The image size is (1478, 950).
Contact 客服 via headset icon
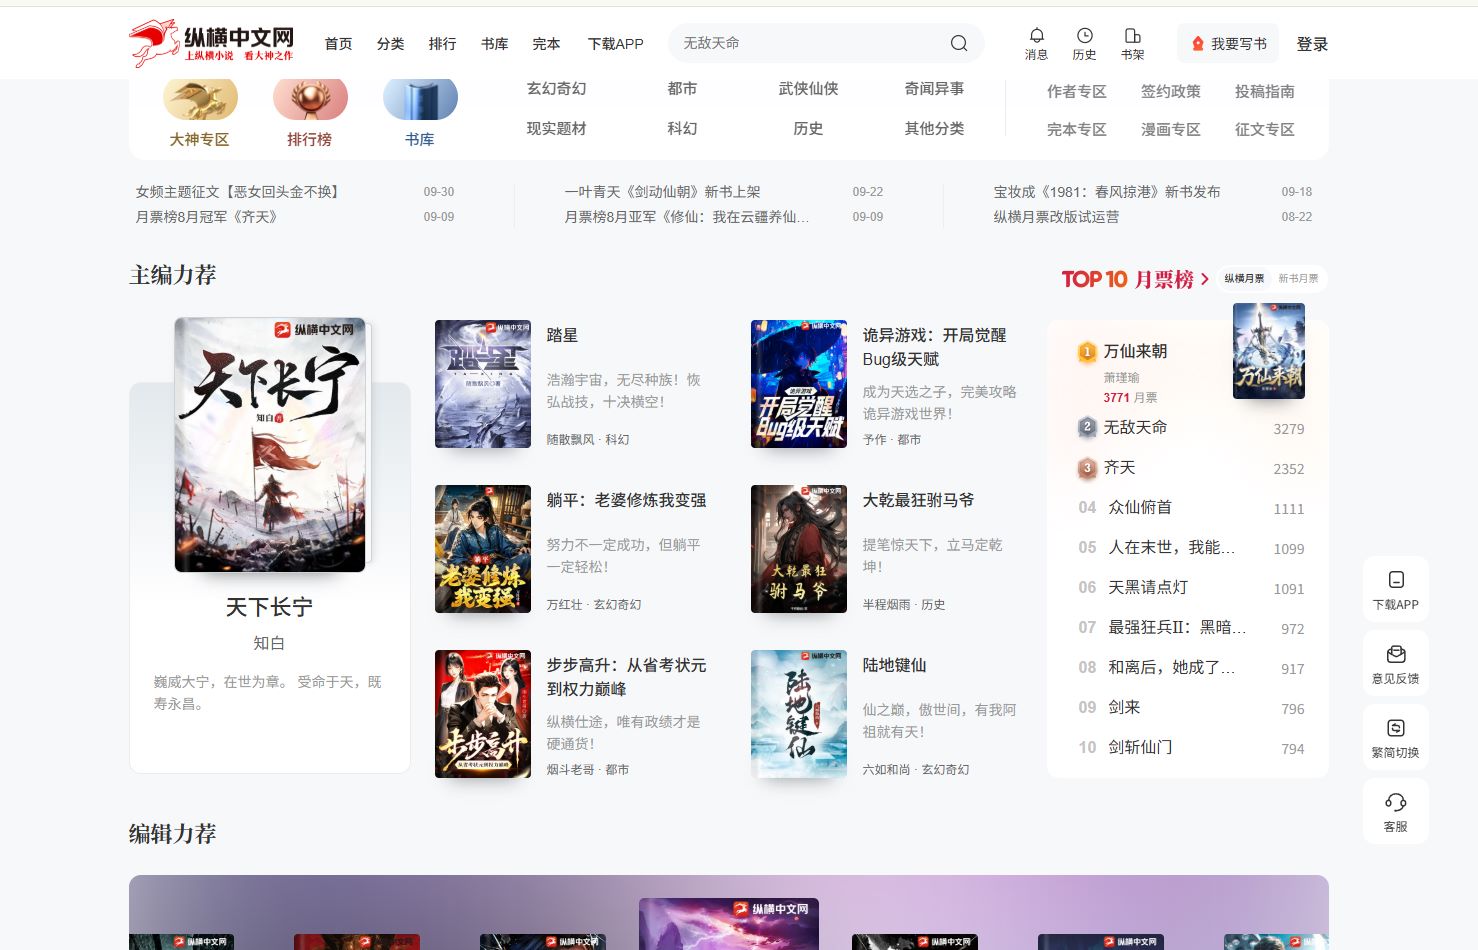(x=1395, y=802)
